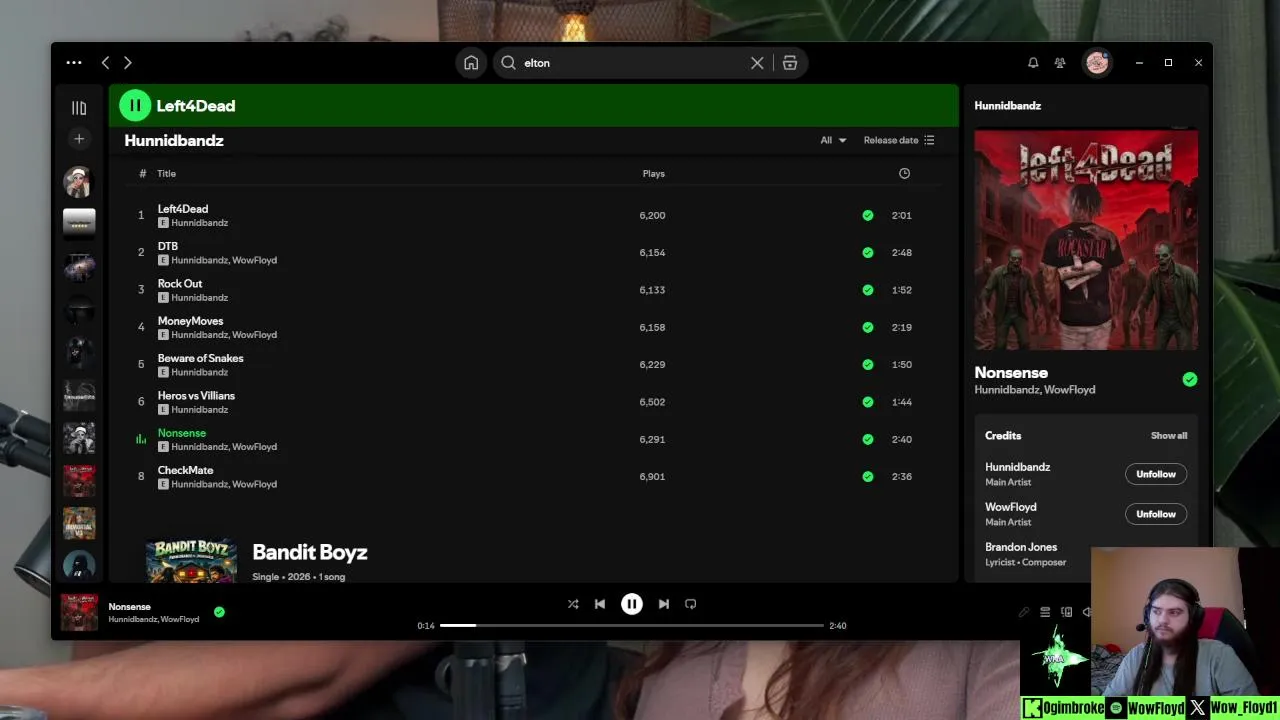This screenshot has width=1280, height=720.
Task: Toggle saved checkmark in the now playing bar
Action: (x=219, y=612)
